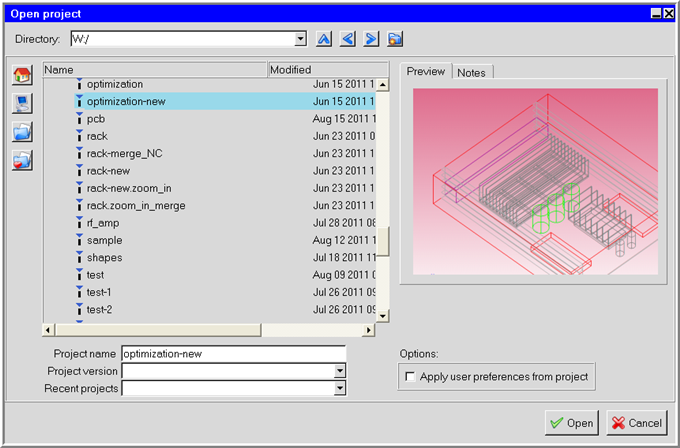
Task: Click the project icon beside rack-merge_NC
Action: point(79,153)
